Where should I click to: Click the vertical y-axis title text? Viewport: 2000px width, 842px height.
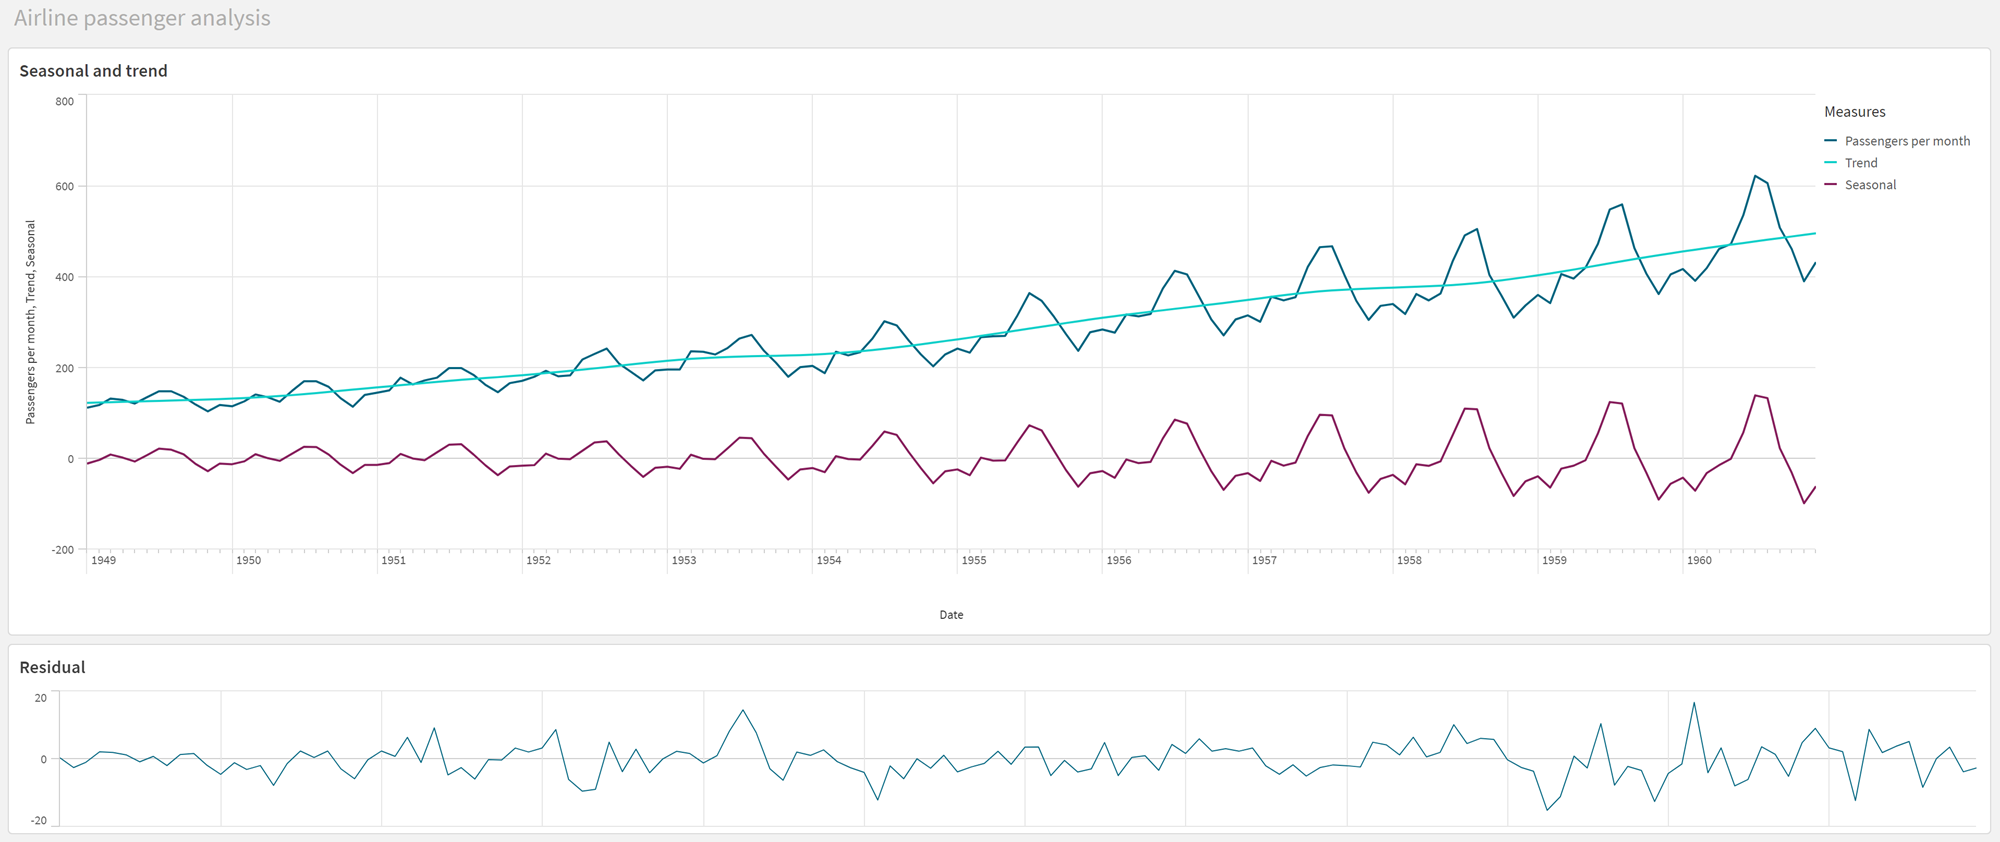31,322
